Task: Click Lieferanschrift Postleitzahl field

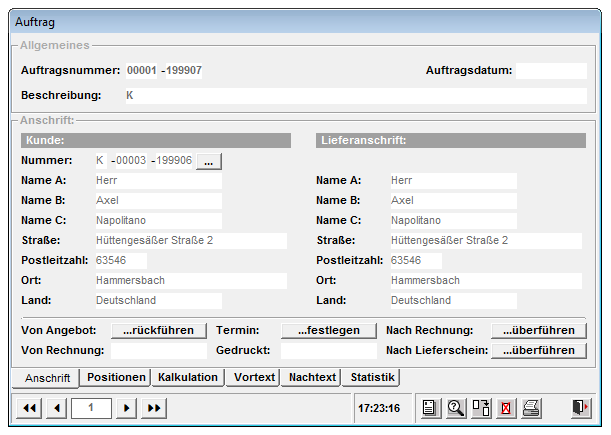Action: coord(416,261)
